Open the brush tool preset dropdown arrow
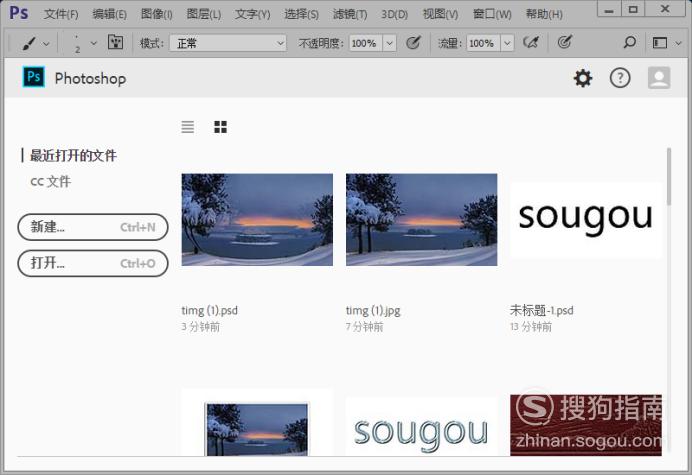692x475 pixels. [x=46, y=44]
